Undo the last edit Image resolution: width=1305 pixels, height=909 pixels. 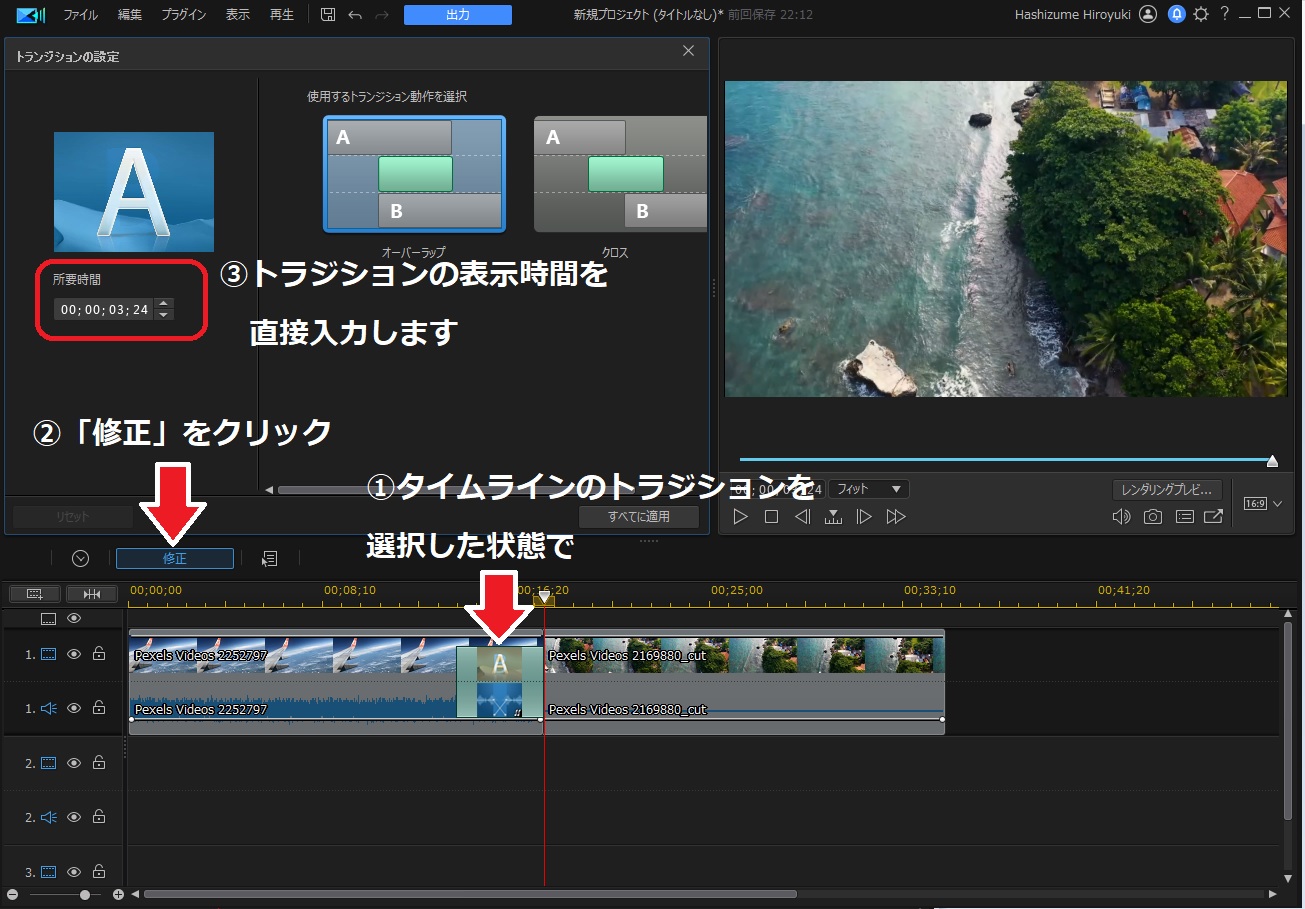[355, 15]
